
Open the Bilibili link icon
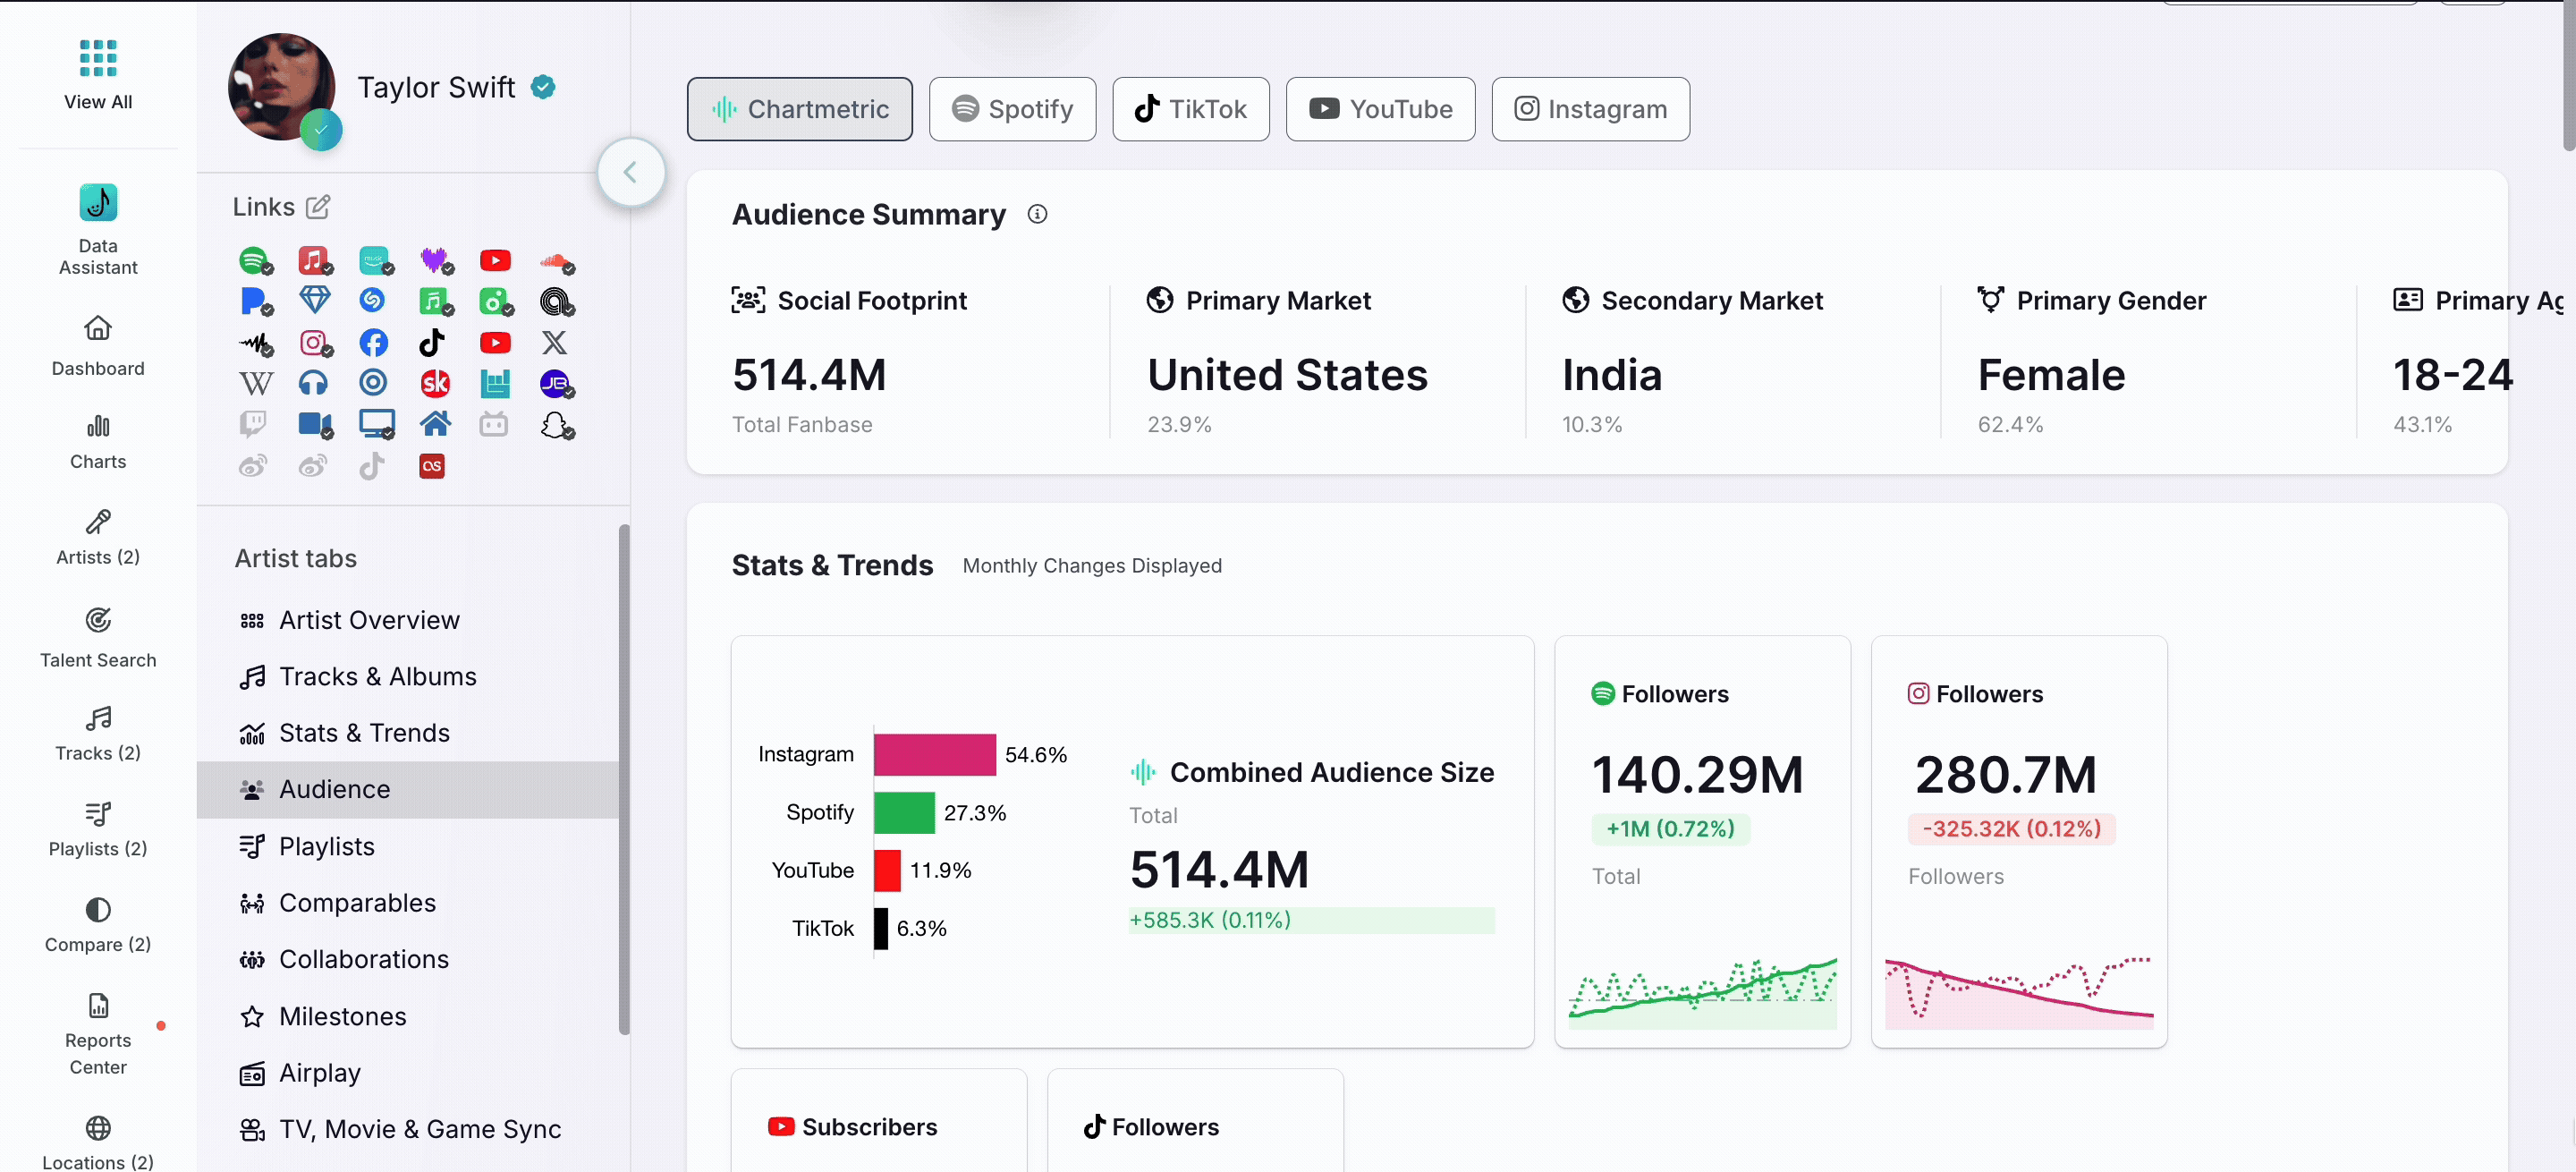coord(493,424)
